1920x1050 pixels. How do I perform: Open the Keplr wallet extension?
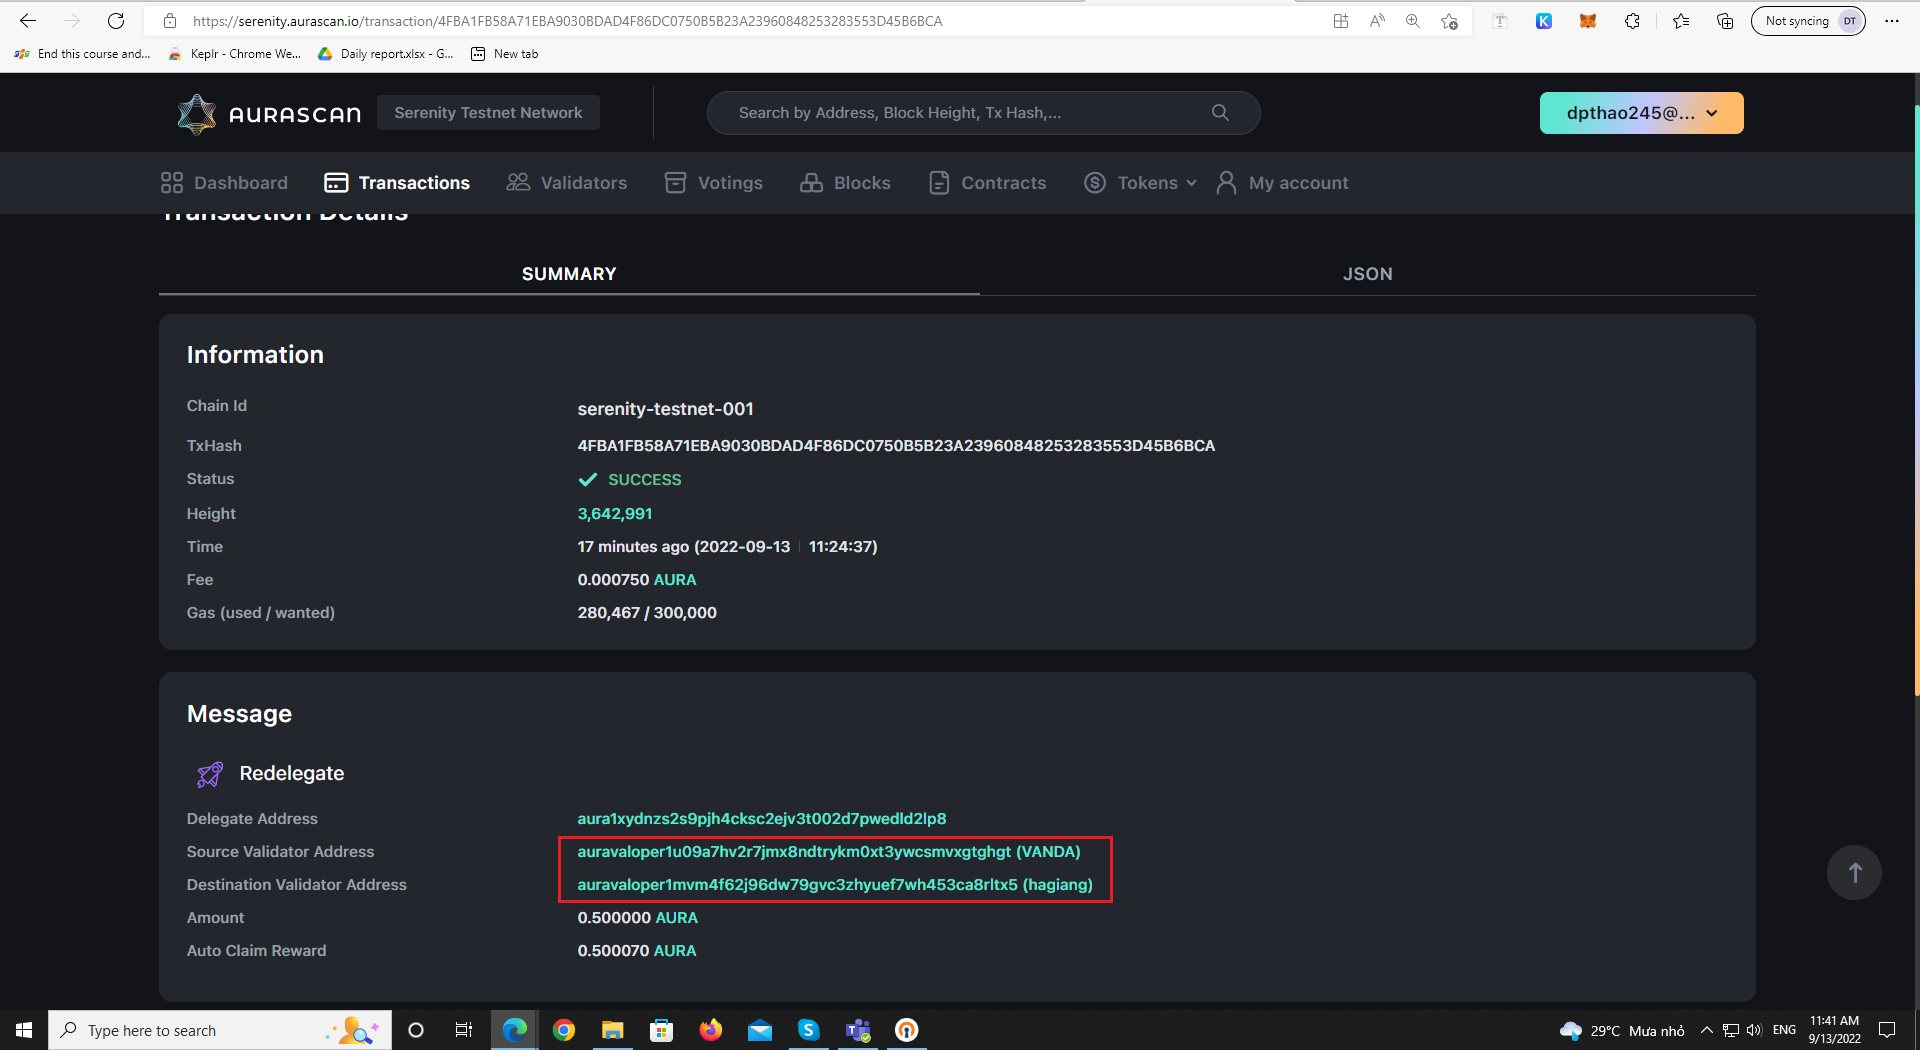click(1544, 20)
